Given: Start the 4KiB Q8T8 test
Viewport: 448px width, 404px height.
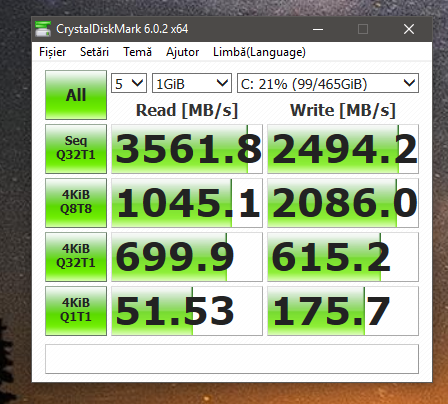Looking at the screenshot, I should point(76,203).
